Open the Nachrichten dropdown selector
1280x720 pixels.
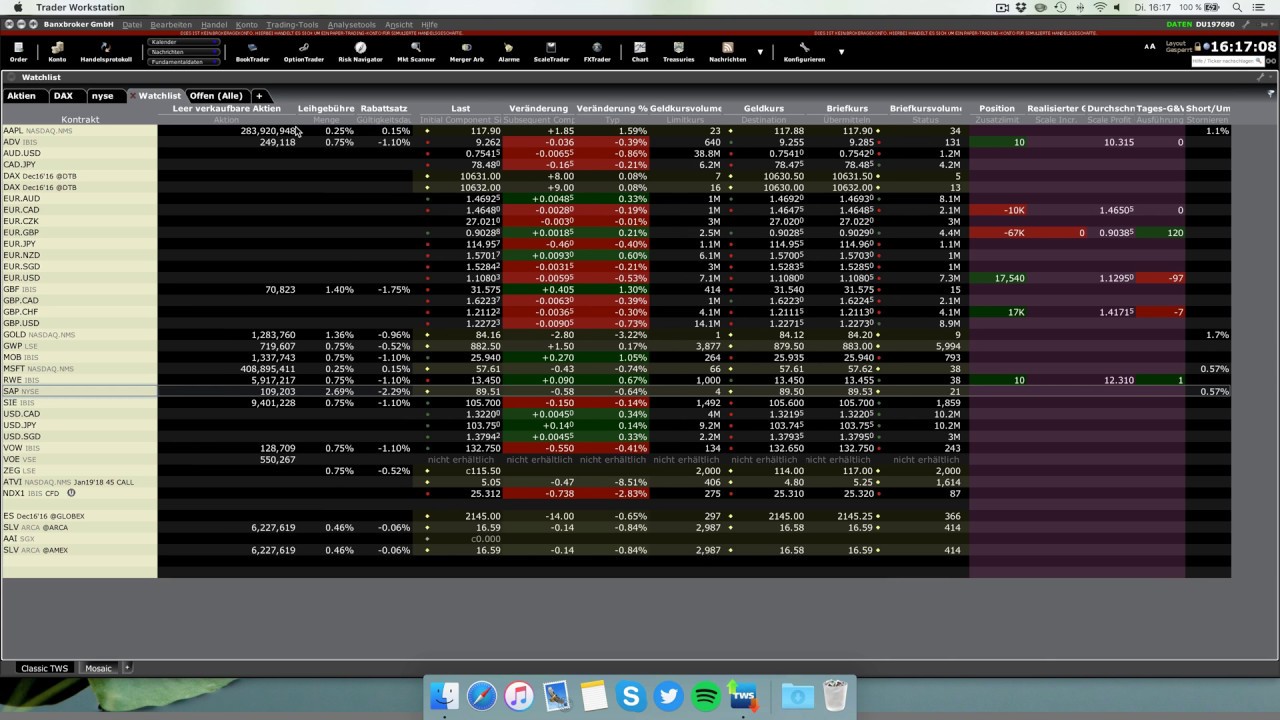(x=185, y=52)
